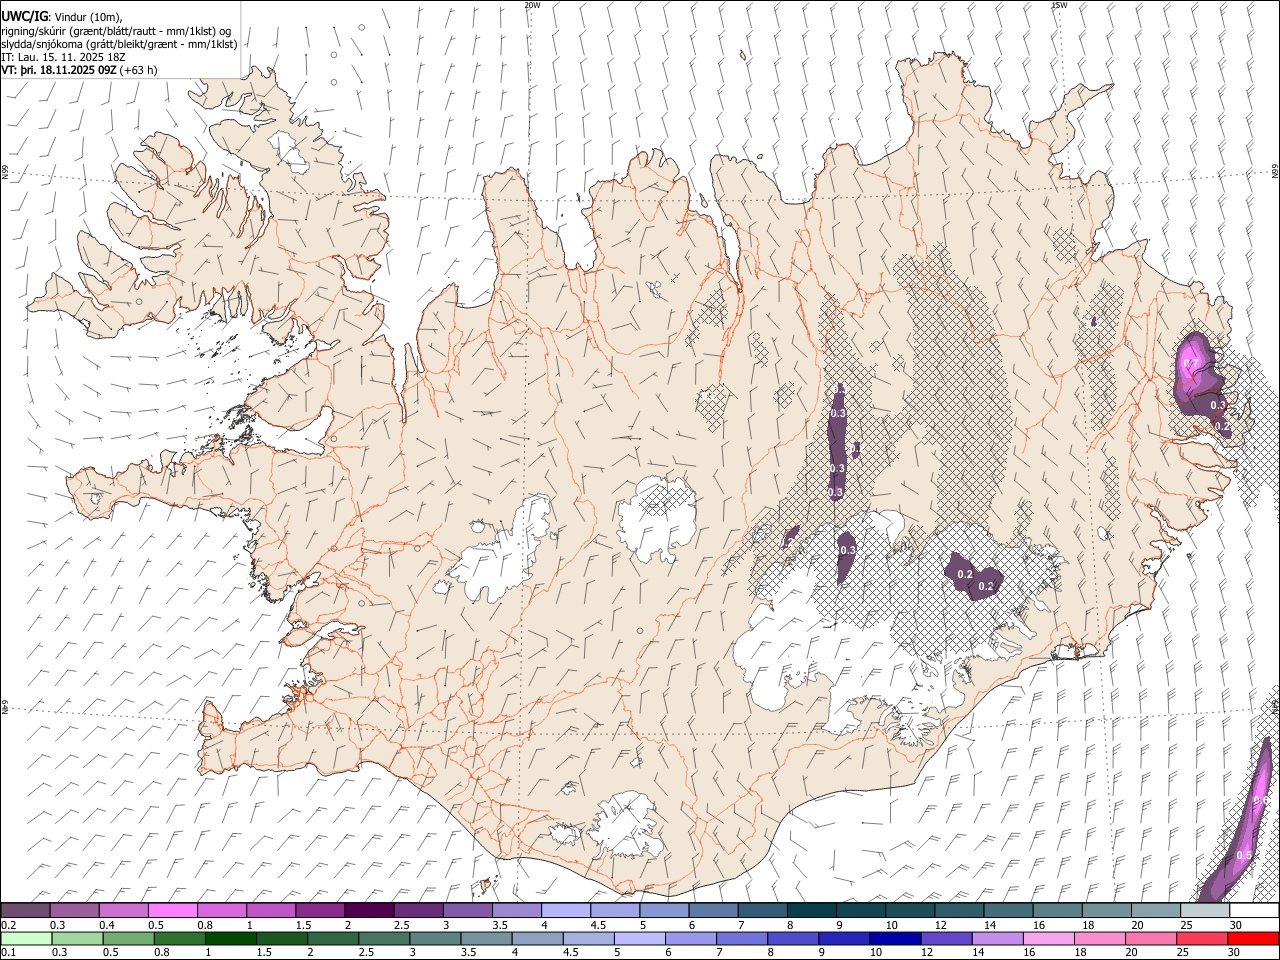Select the crimson swatch labeled 25, bottom bar
The width and height of the screenshot is (1280, 960).
(1201, 938)
